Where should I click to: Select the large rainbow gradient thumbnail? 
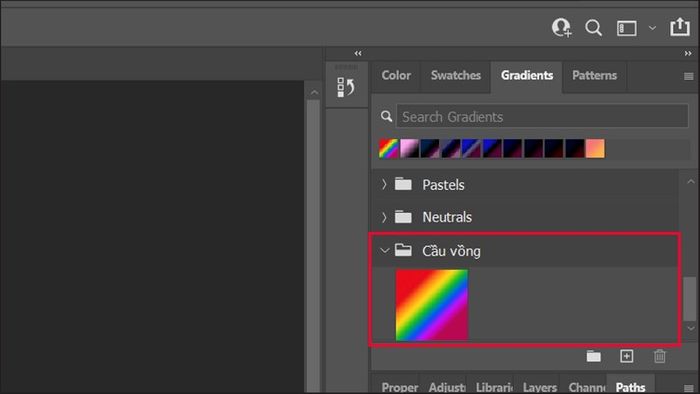tap(432, 305)
